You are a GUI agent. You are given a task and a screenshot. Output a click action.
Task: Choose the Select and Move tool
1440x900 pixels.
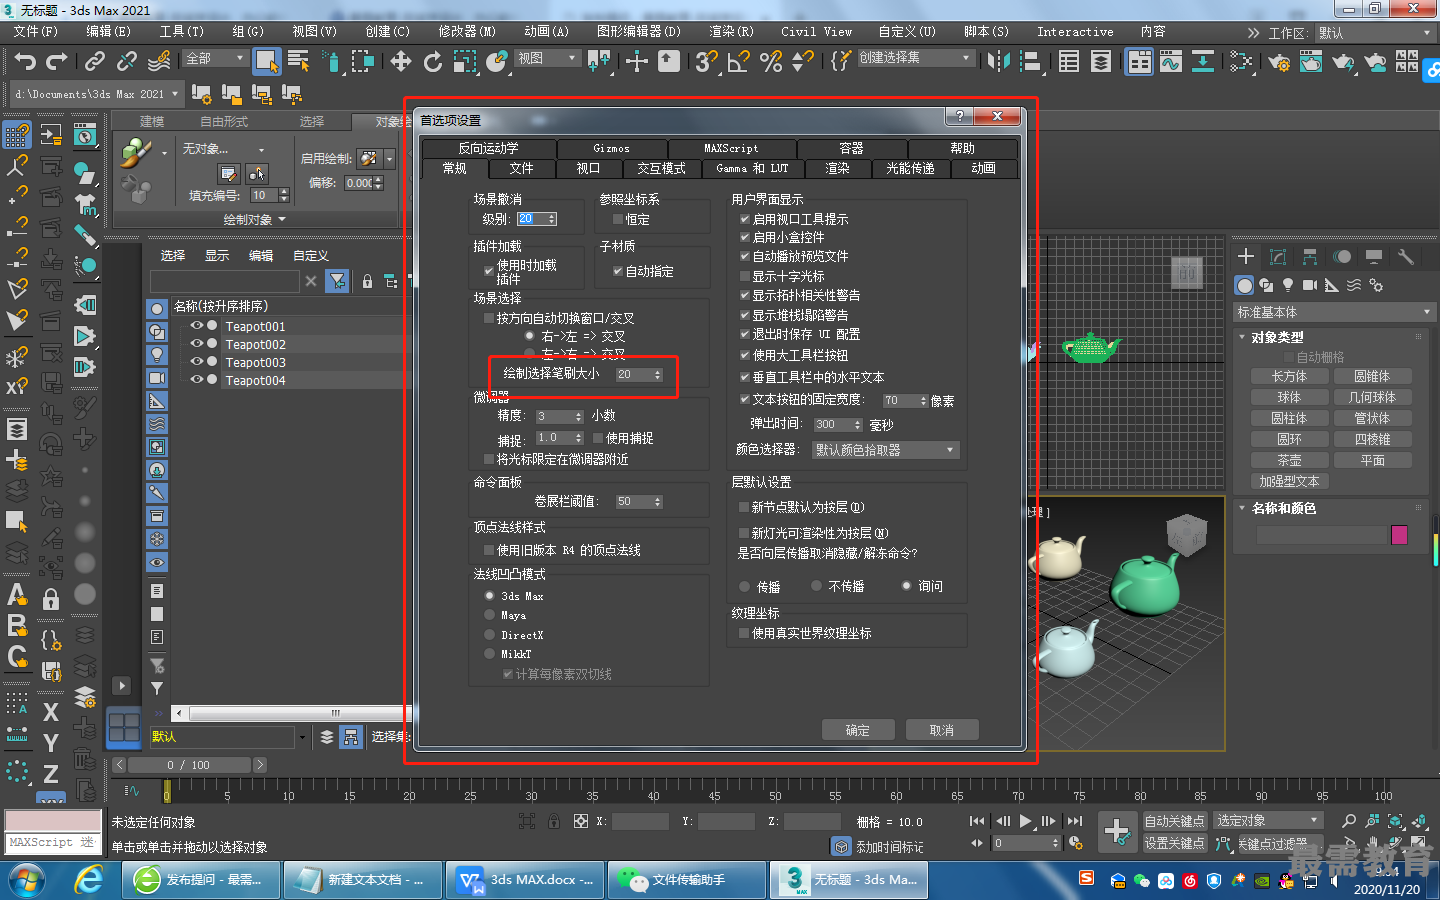(x=401, y=62)
